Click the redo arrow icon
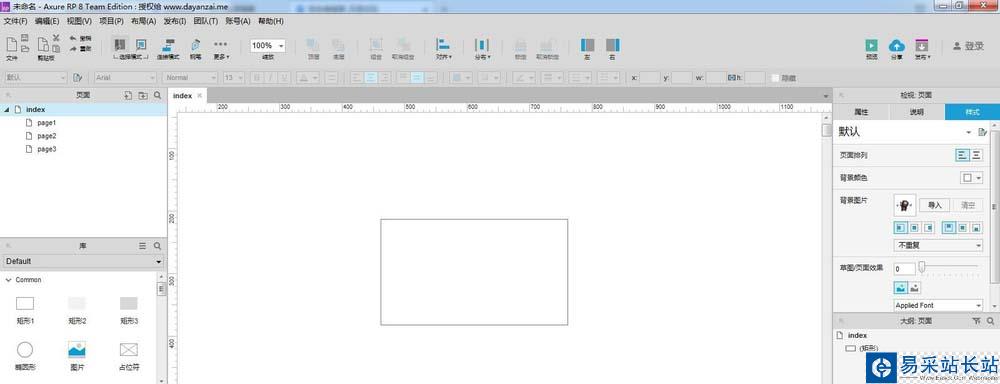The width and height of the screenshot is (1000, 384). pyautogui.click(x=73, y=48)
